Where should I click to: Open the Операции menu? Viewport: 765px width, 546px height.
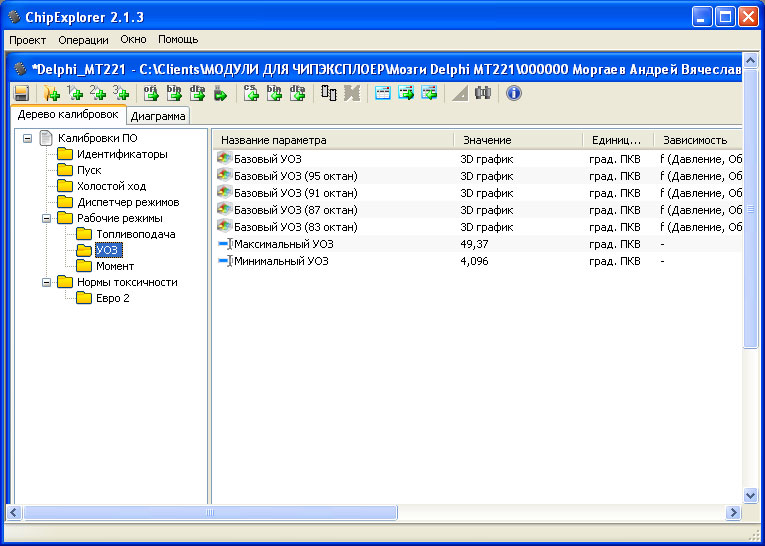(83, 40)
